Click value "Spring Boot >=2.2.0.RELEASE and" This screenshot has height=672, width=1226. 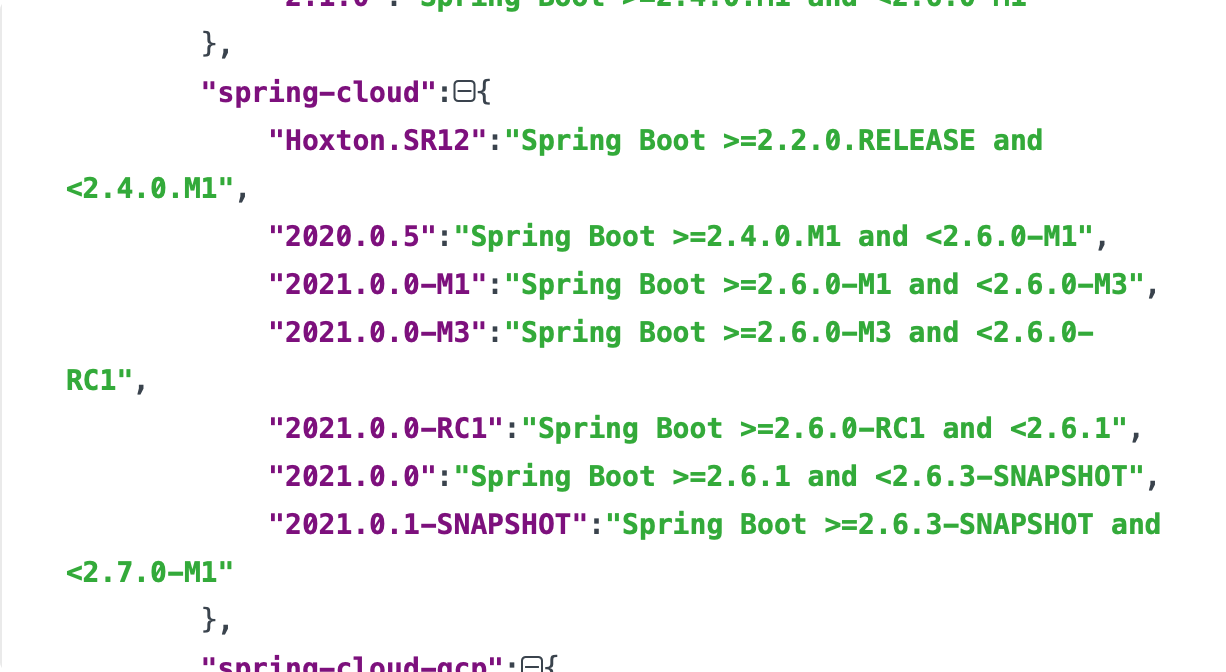tap(774, 141)
